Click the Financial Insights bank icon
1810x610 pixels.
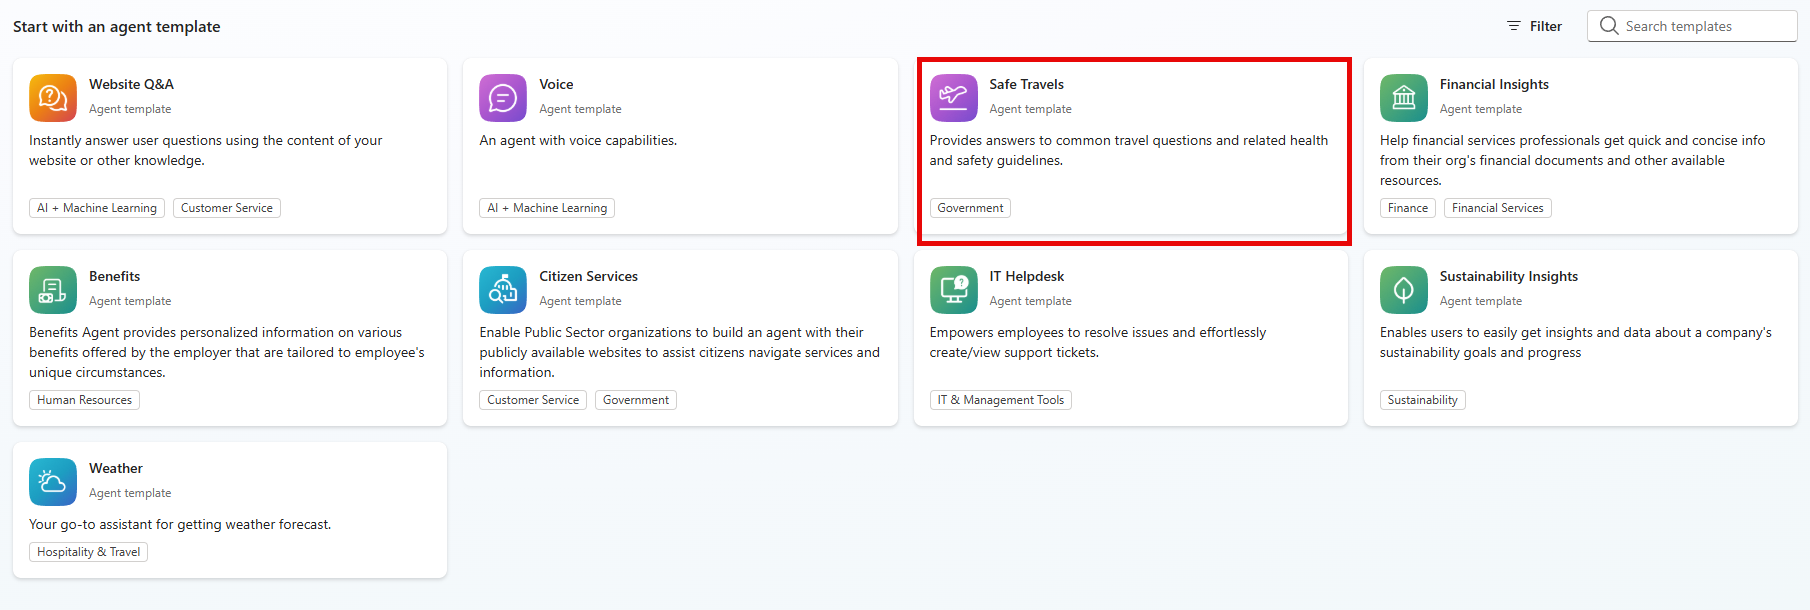pyautogui.click(x=1404, y=98)
